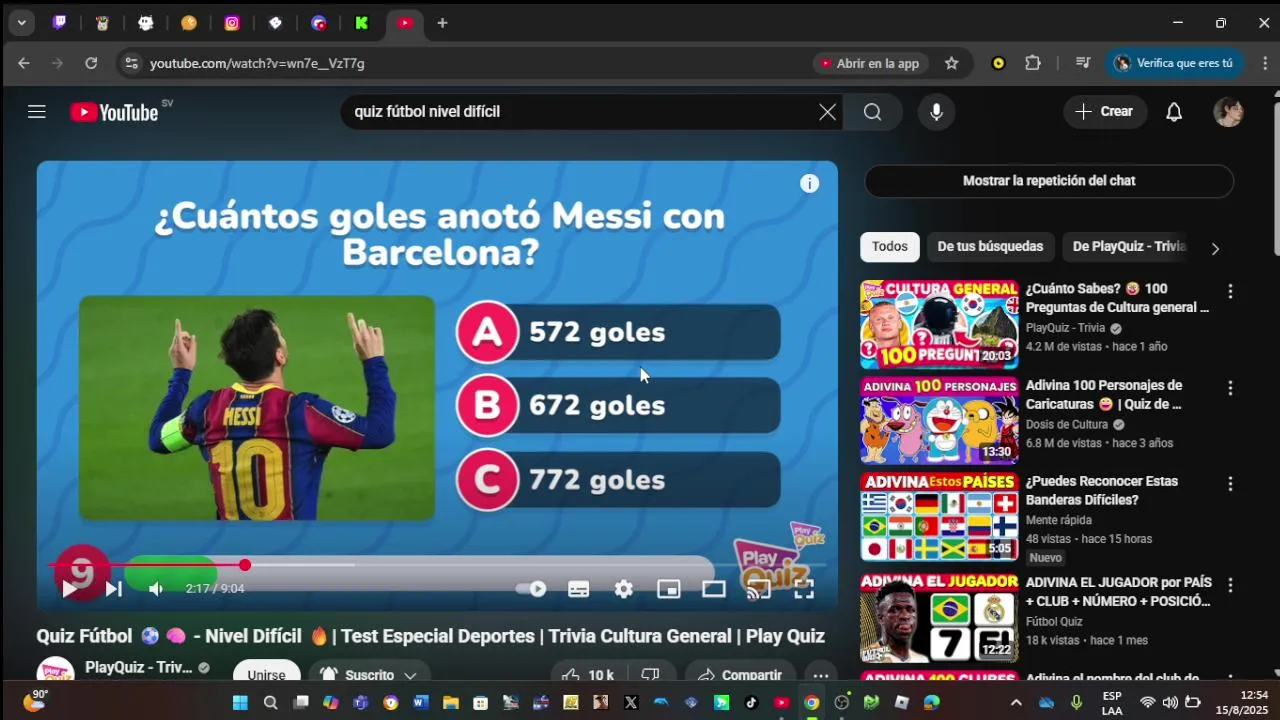The height and width of the screenshot is (720, 1280).
Task: Enter full screen mode
Action: click(x=803, y=589)
